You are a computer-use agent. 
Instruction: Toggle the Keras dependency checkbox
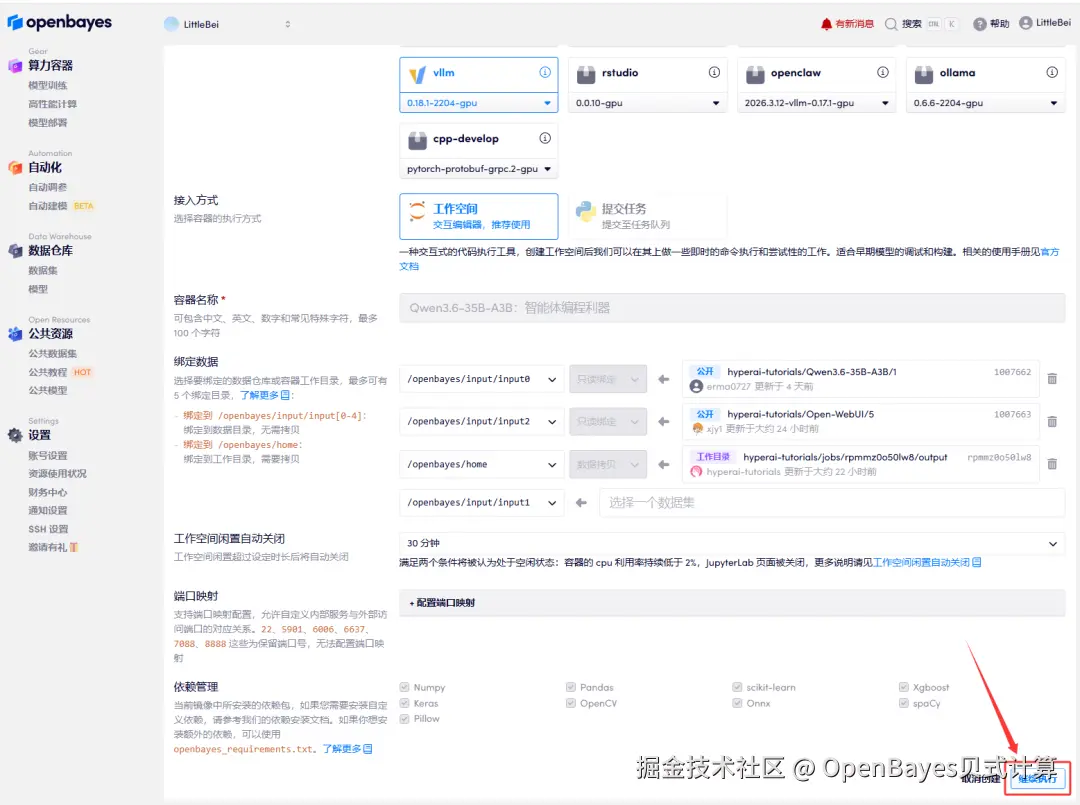coord(404,703)
